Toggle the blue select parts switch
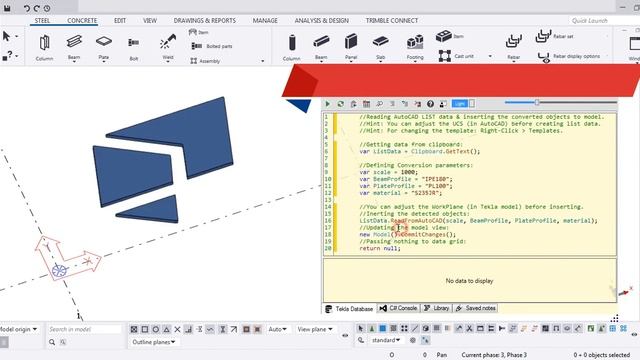The height and width of the screenshot is (360, 640). (382, 328)
